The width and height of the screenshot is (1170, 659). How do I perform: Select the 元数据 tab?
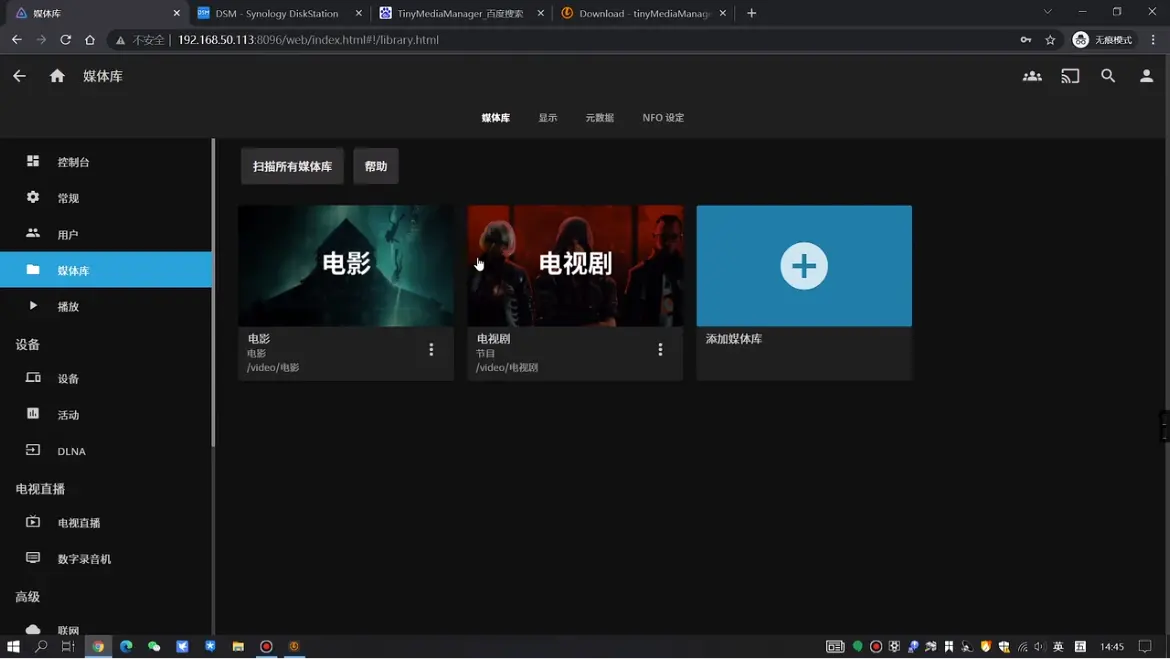600,118
